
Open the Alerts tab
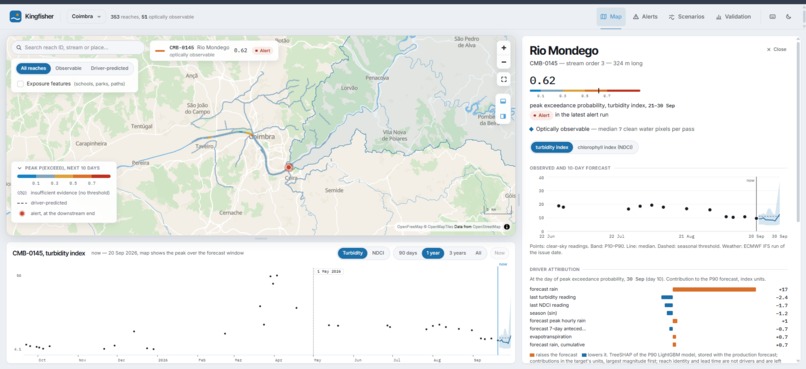(x=645, y=16)
